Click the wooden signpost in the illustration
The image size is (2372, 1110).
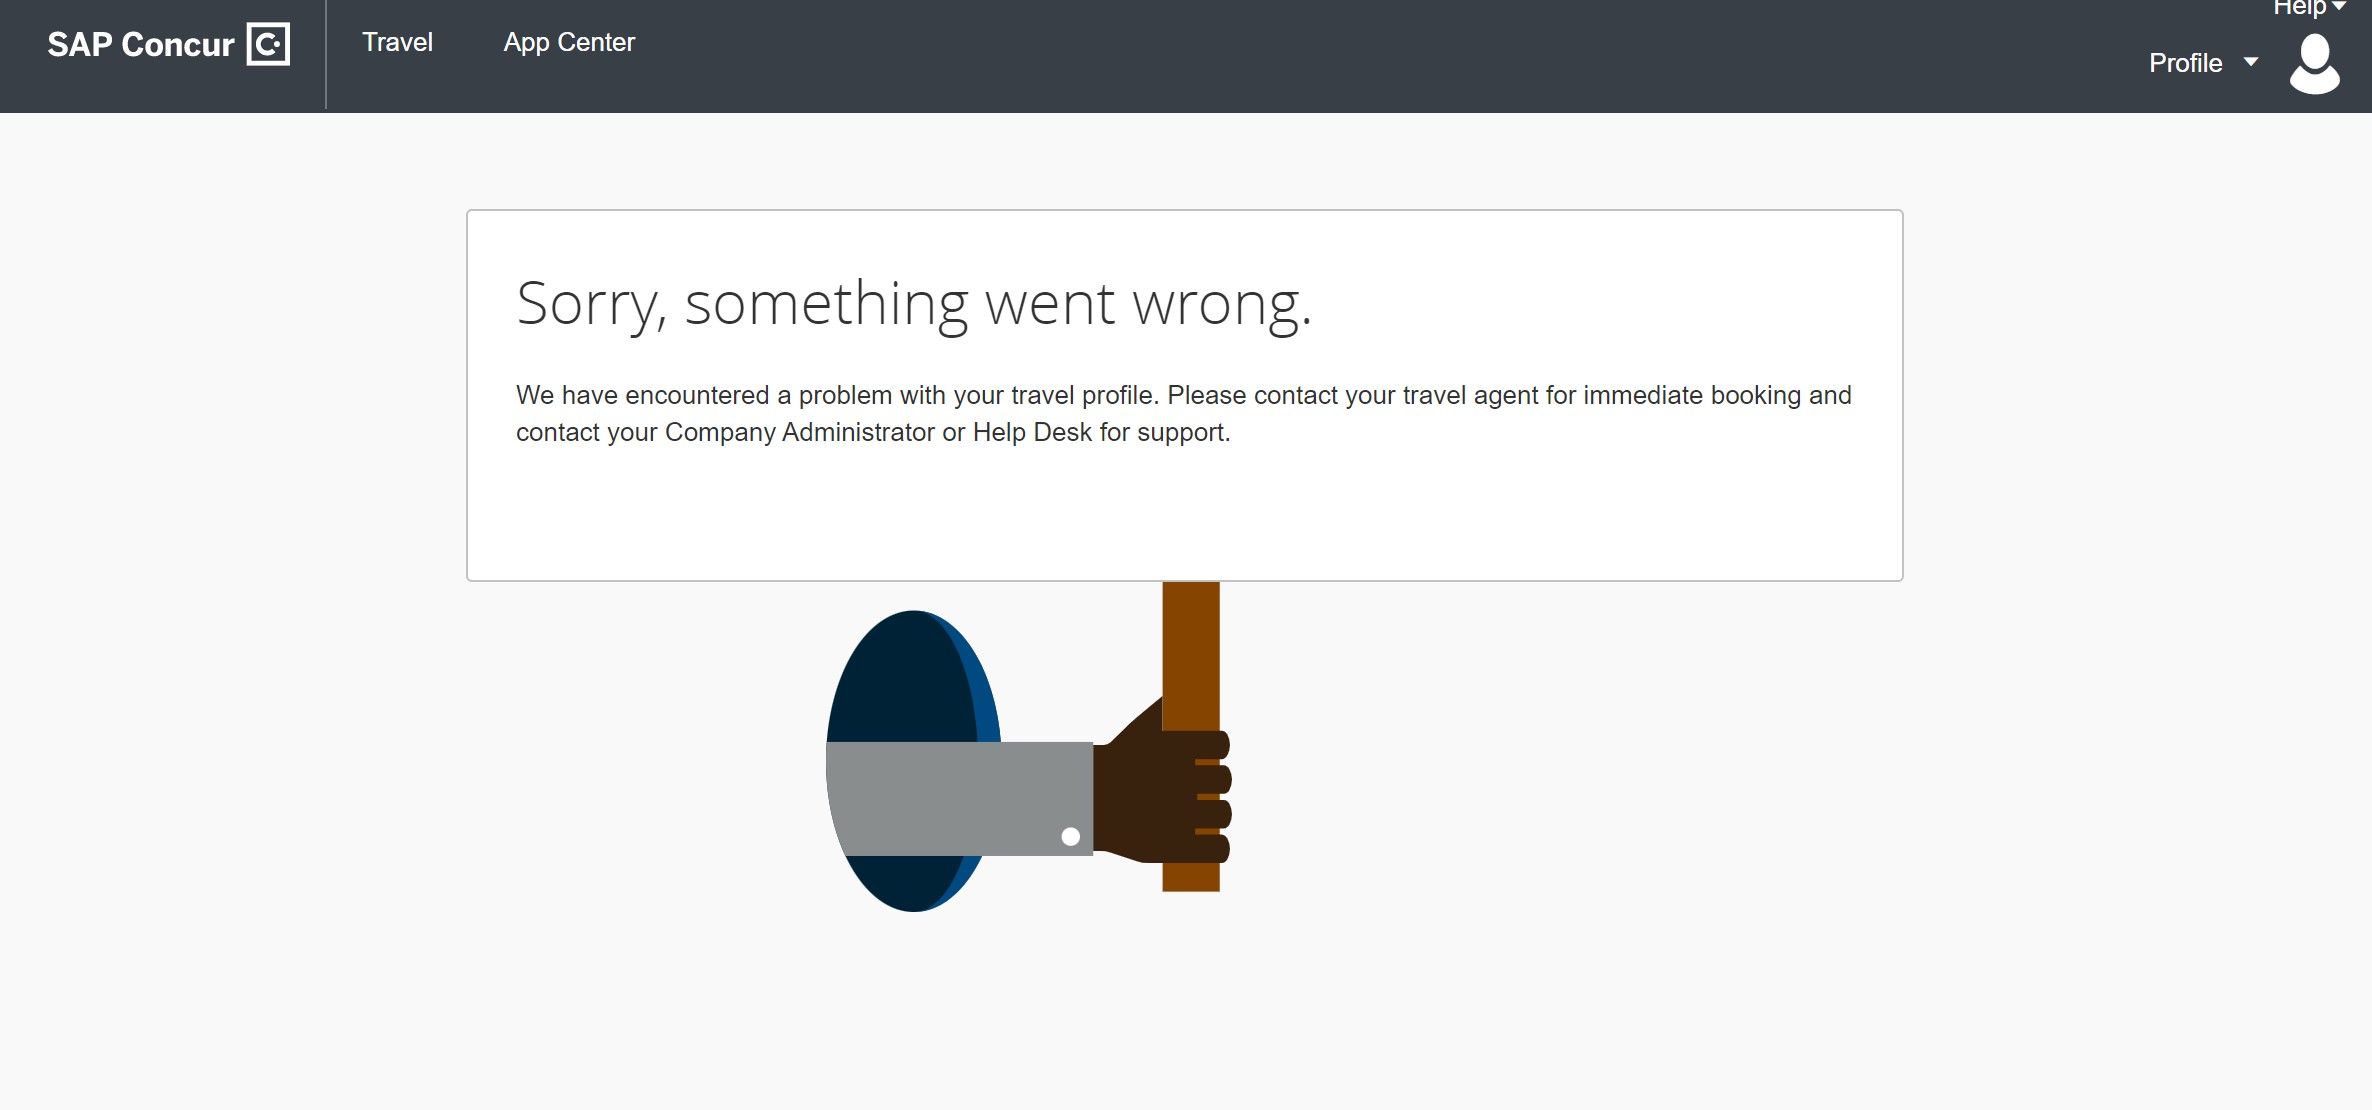(x=1190, y=650)
